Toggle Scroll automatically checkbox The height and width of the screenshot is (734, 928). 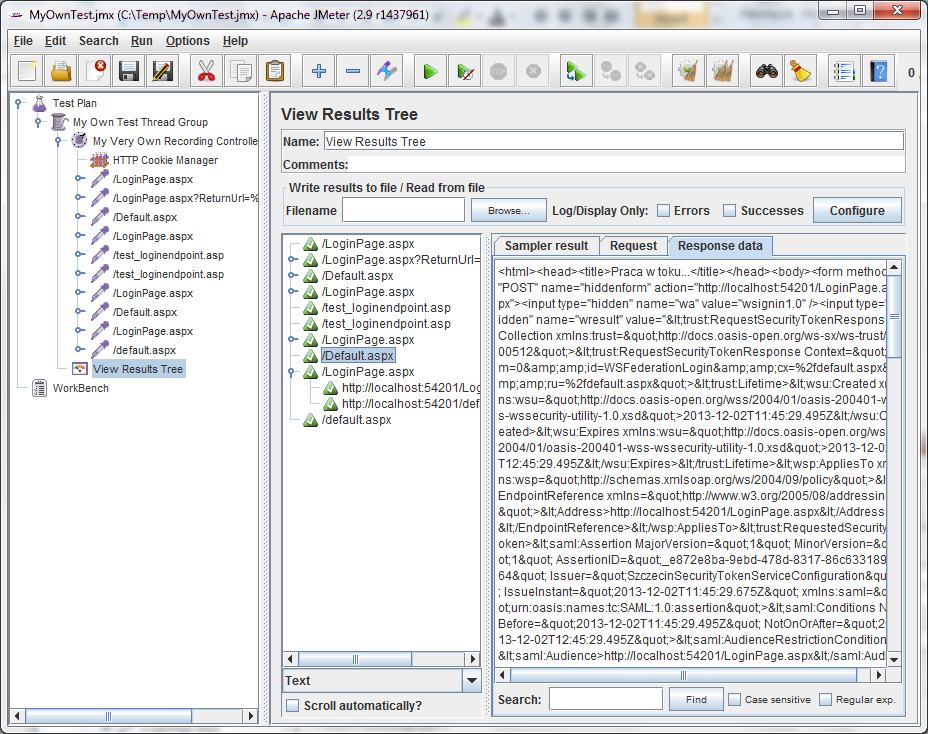point(292,706)
